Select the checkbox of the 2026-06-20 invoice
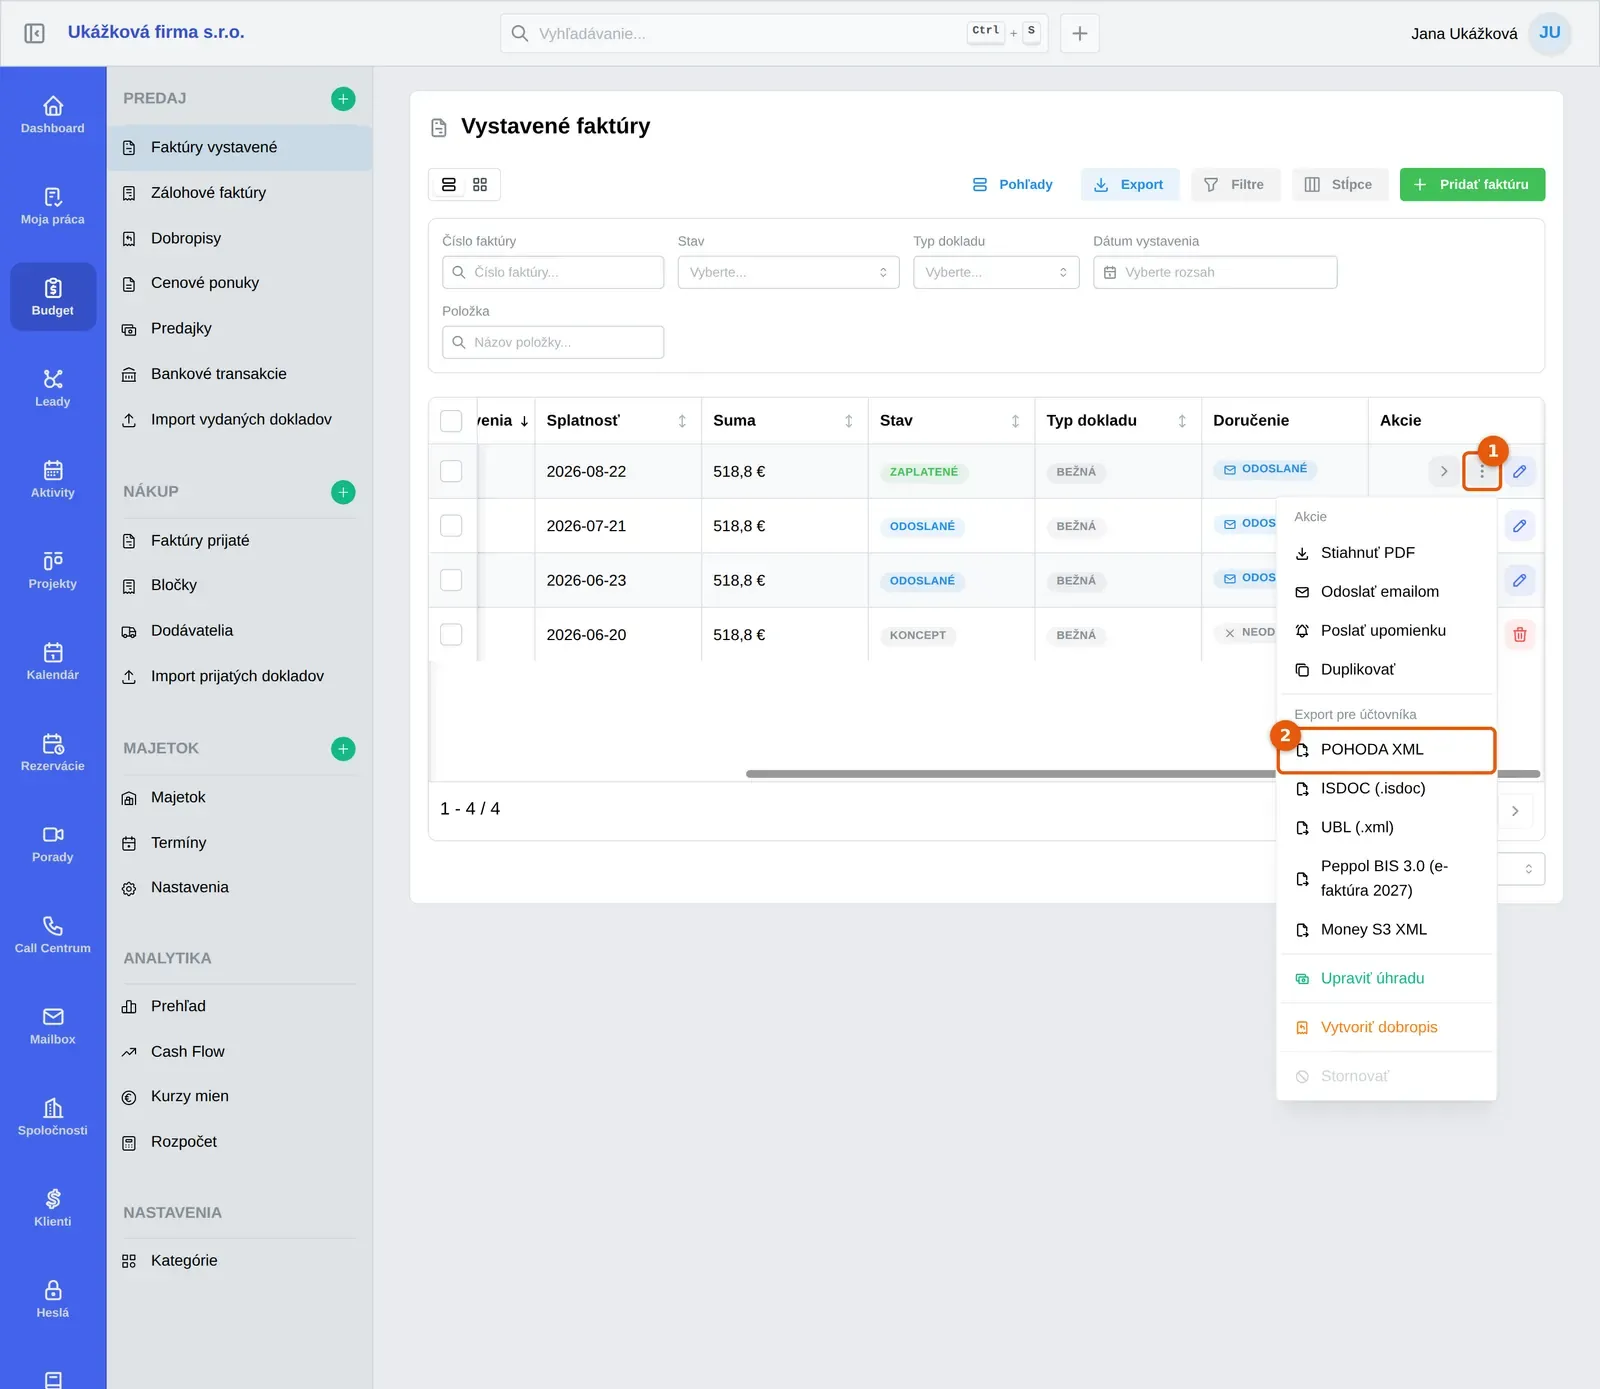Screen dimensions: 1600x1389 click(x=451, y=634)
